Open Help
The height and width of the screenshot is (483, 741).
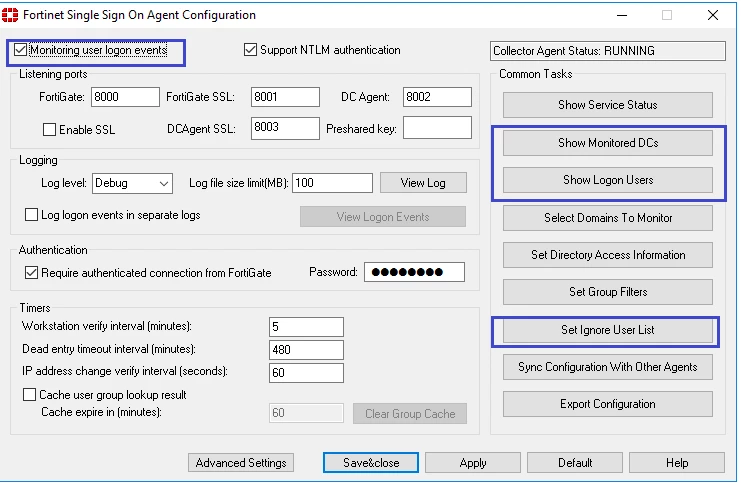pyautogui.click(x=677, y=463)
